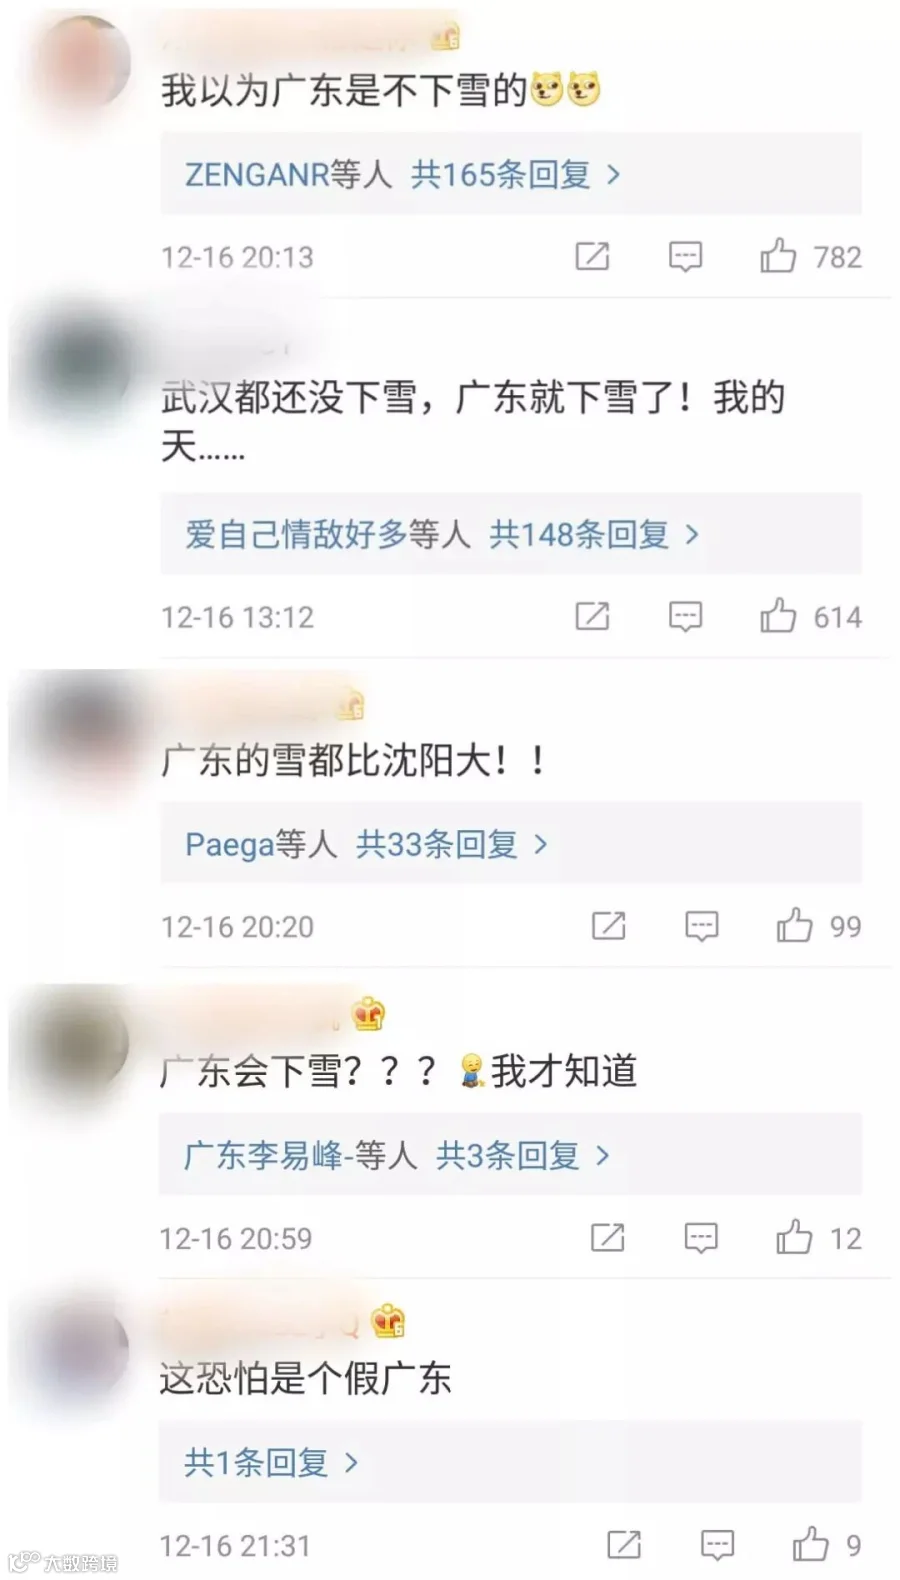900x1580 pixels.
Task: Open ZENGANR's profile from the reply bar
Action: (x=257, y=175)
